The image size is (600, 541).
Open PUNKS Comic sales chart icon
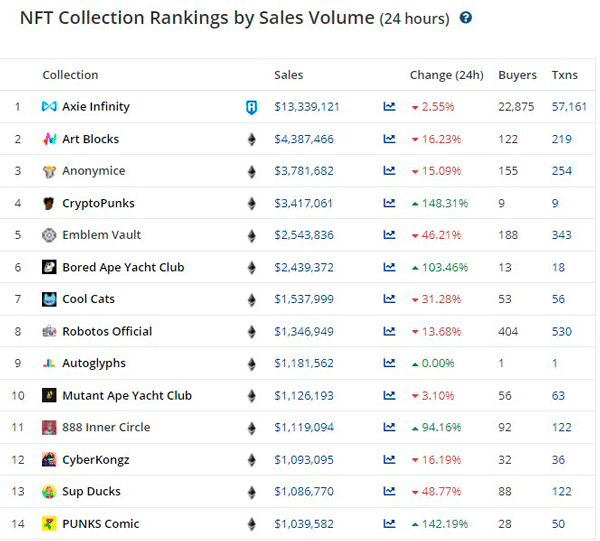389,523
